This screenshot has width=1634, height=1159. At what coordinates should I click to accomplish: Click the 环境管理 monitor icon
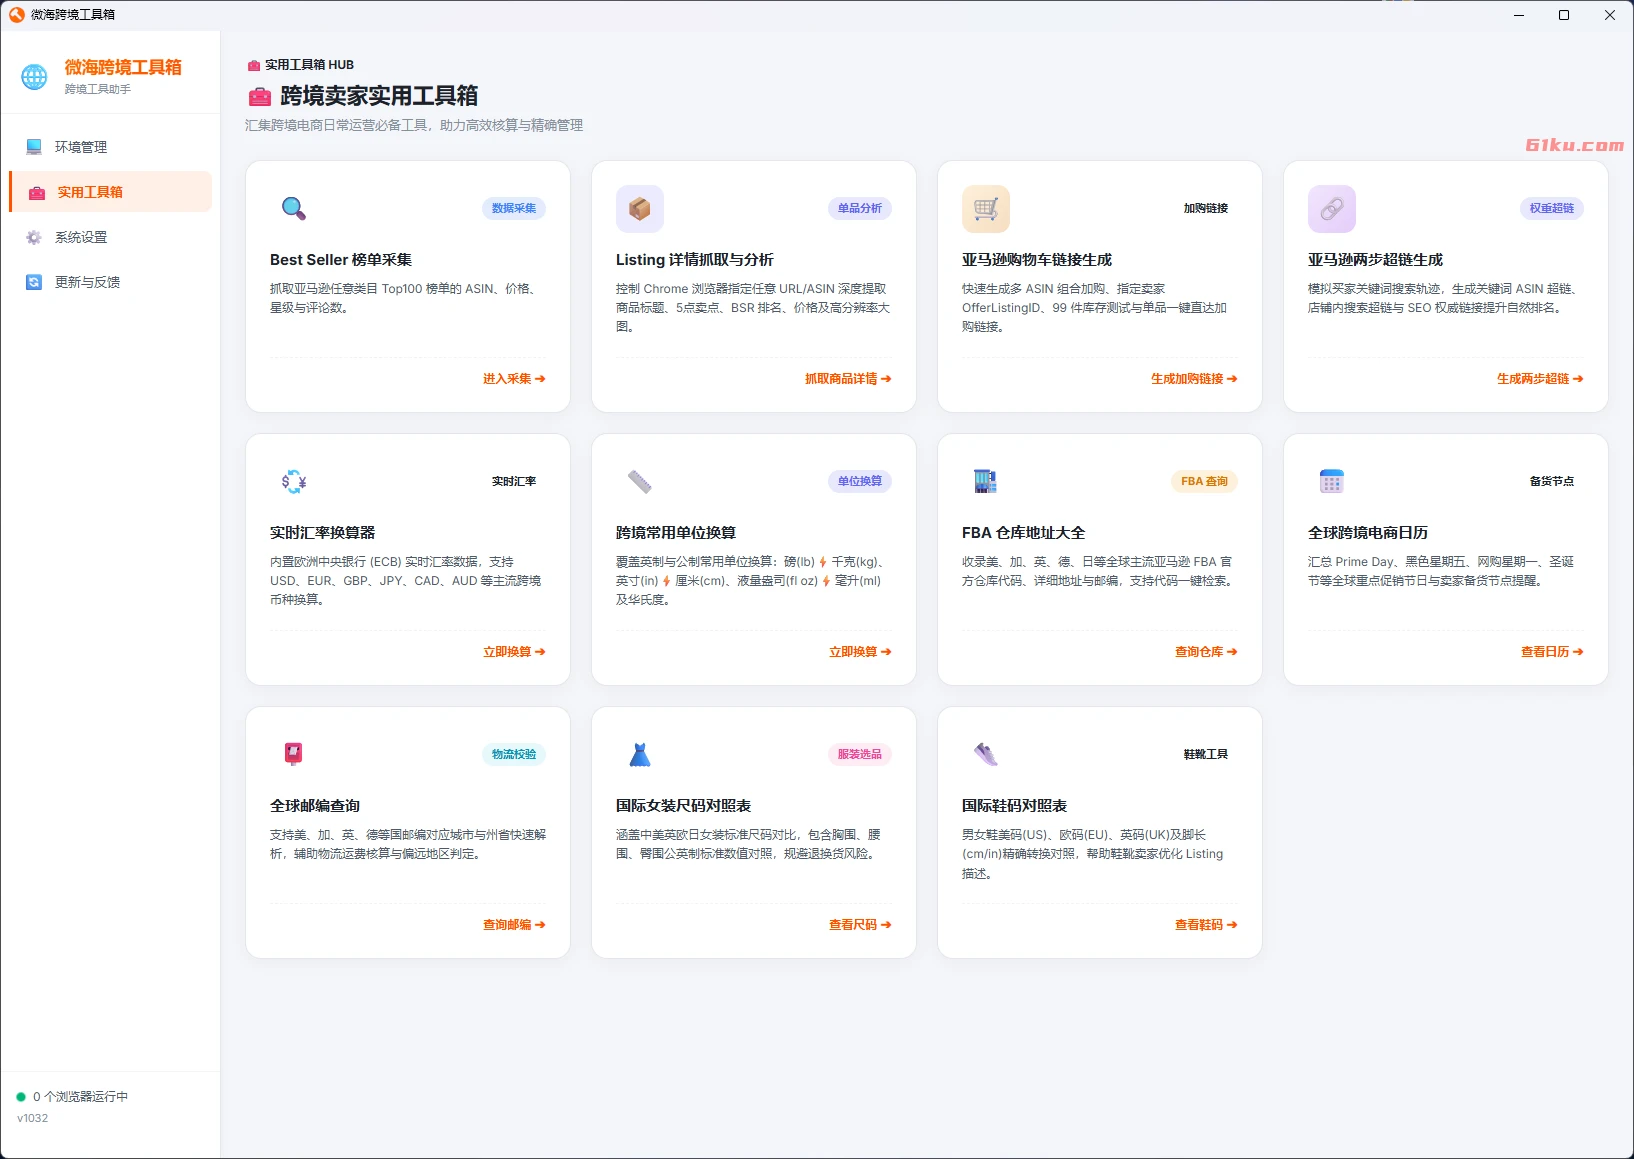point(34,147)
